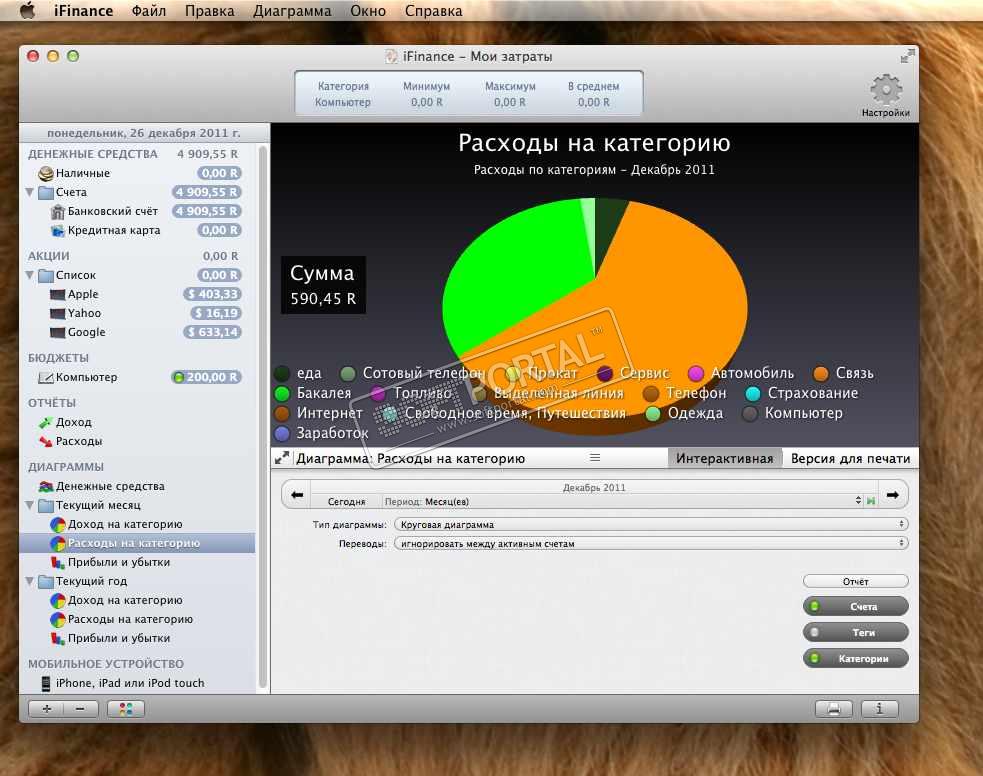Click the Yahoo stock icon
This screenshot has height=776, width=983.
tap(58, 313)
